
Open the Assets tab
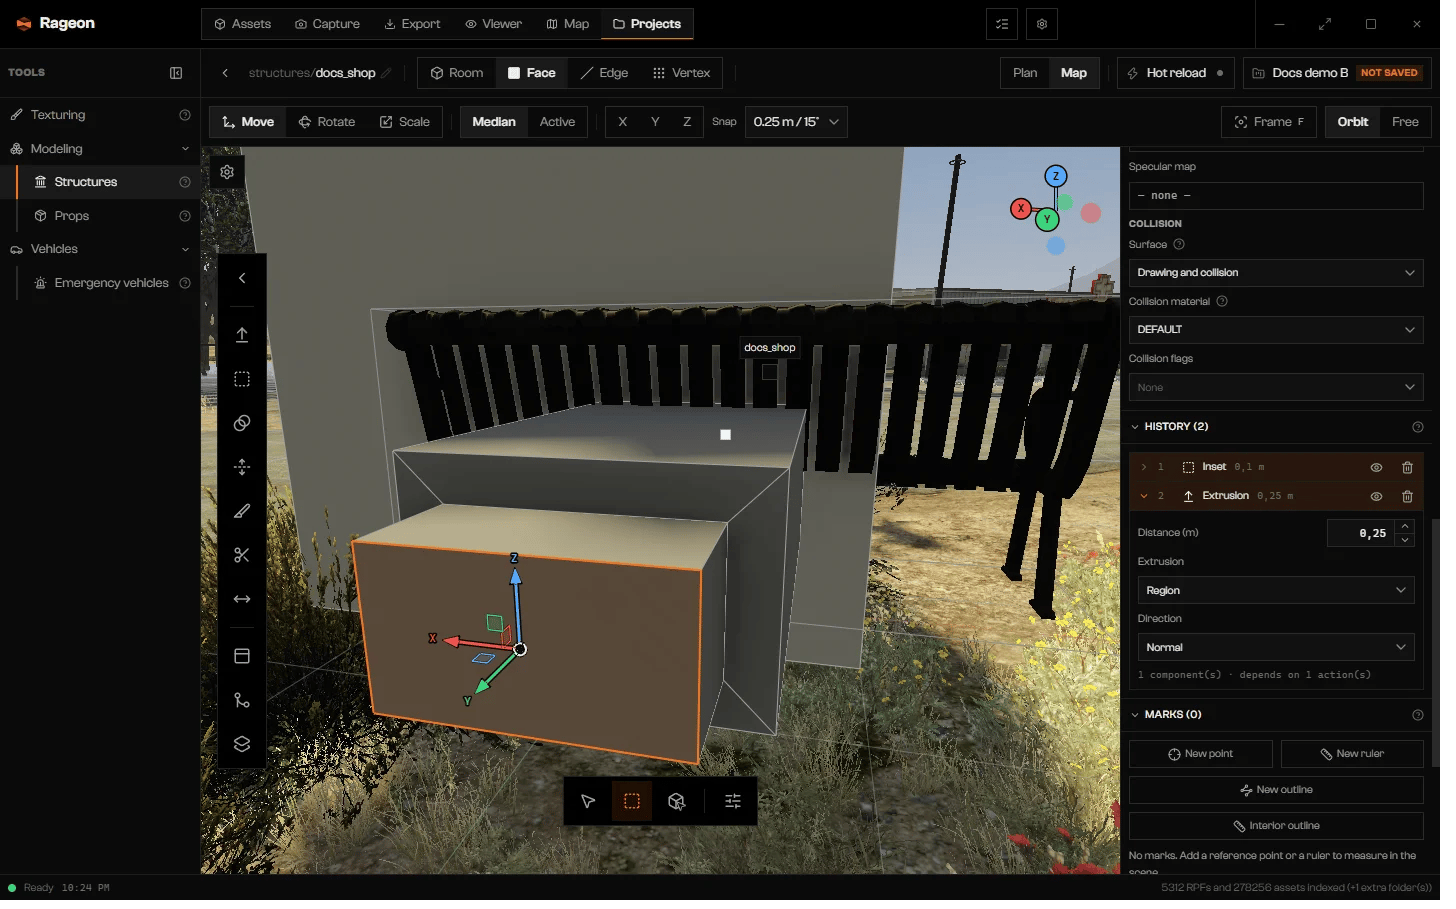[x=245, y=24]
